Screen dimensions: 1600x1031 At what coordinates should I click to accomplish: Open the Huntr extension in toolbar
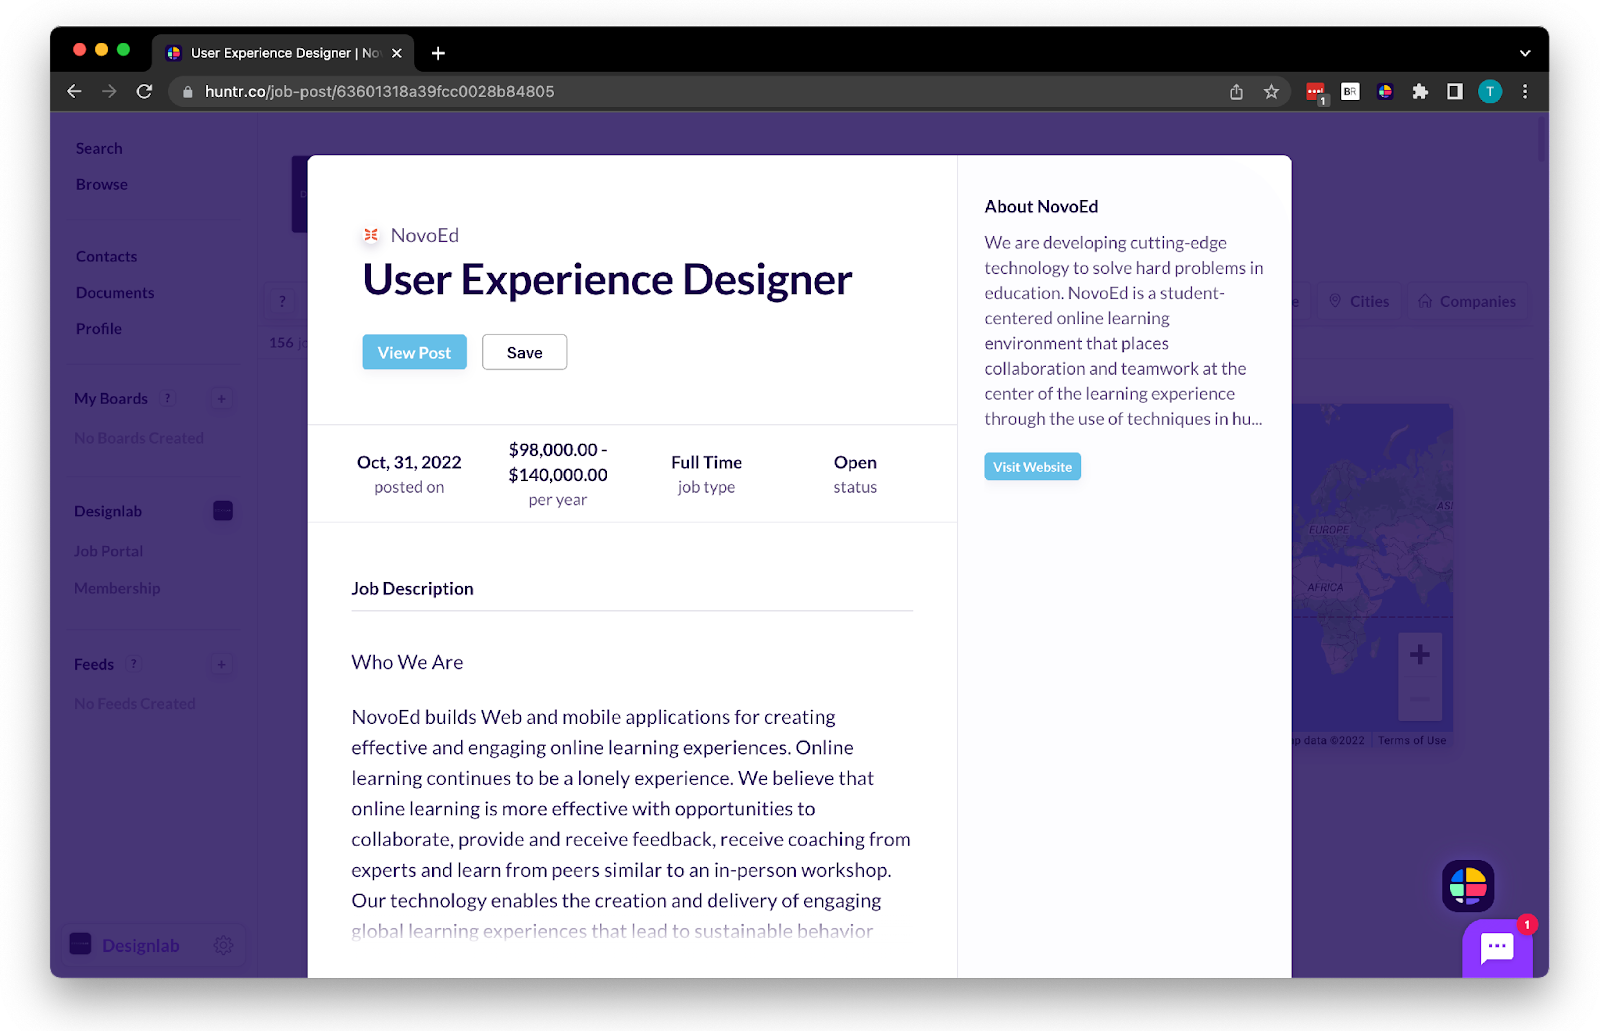(1385, 91)
